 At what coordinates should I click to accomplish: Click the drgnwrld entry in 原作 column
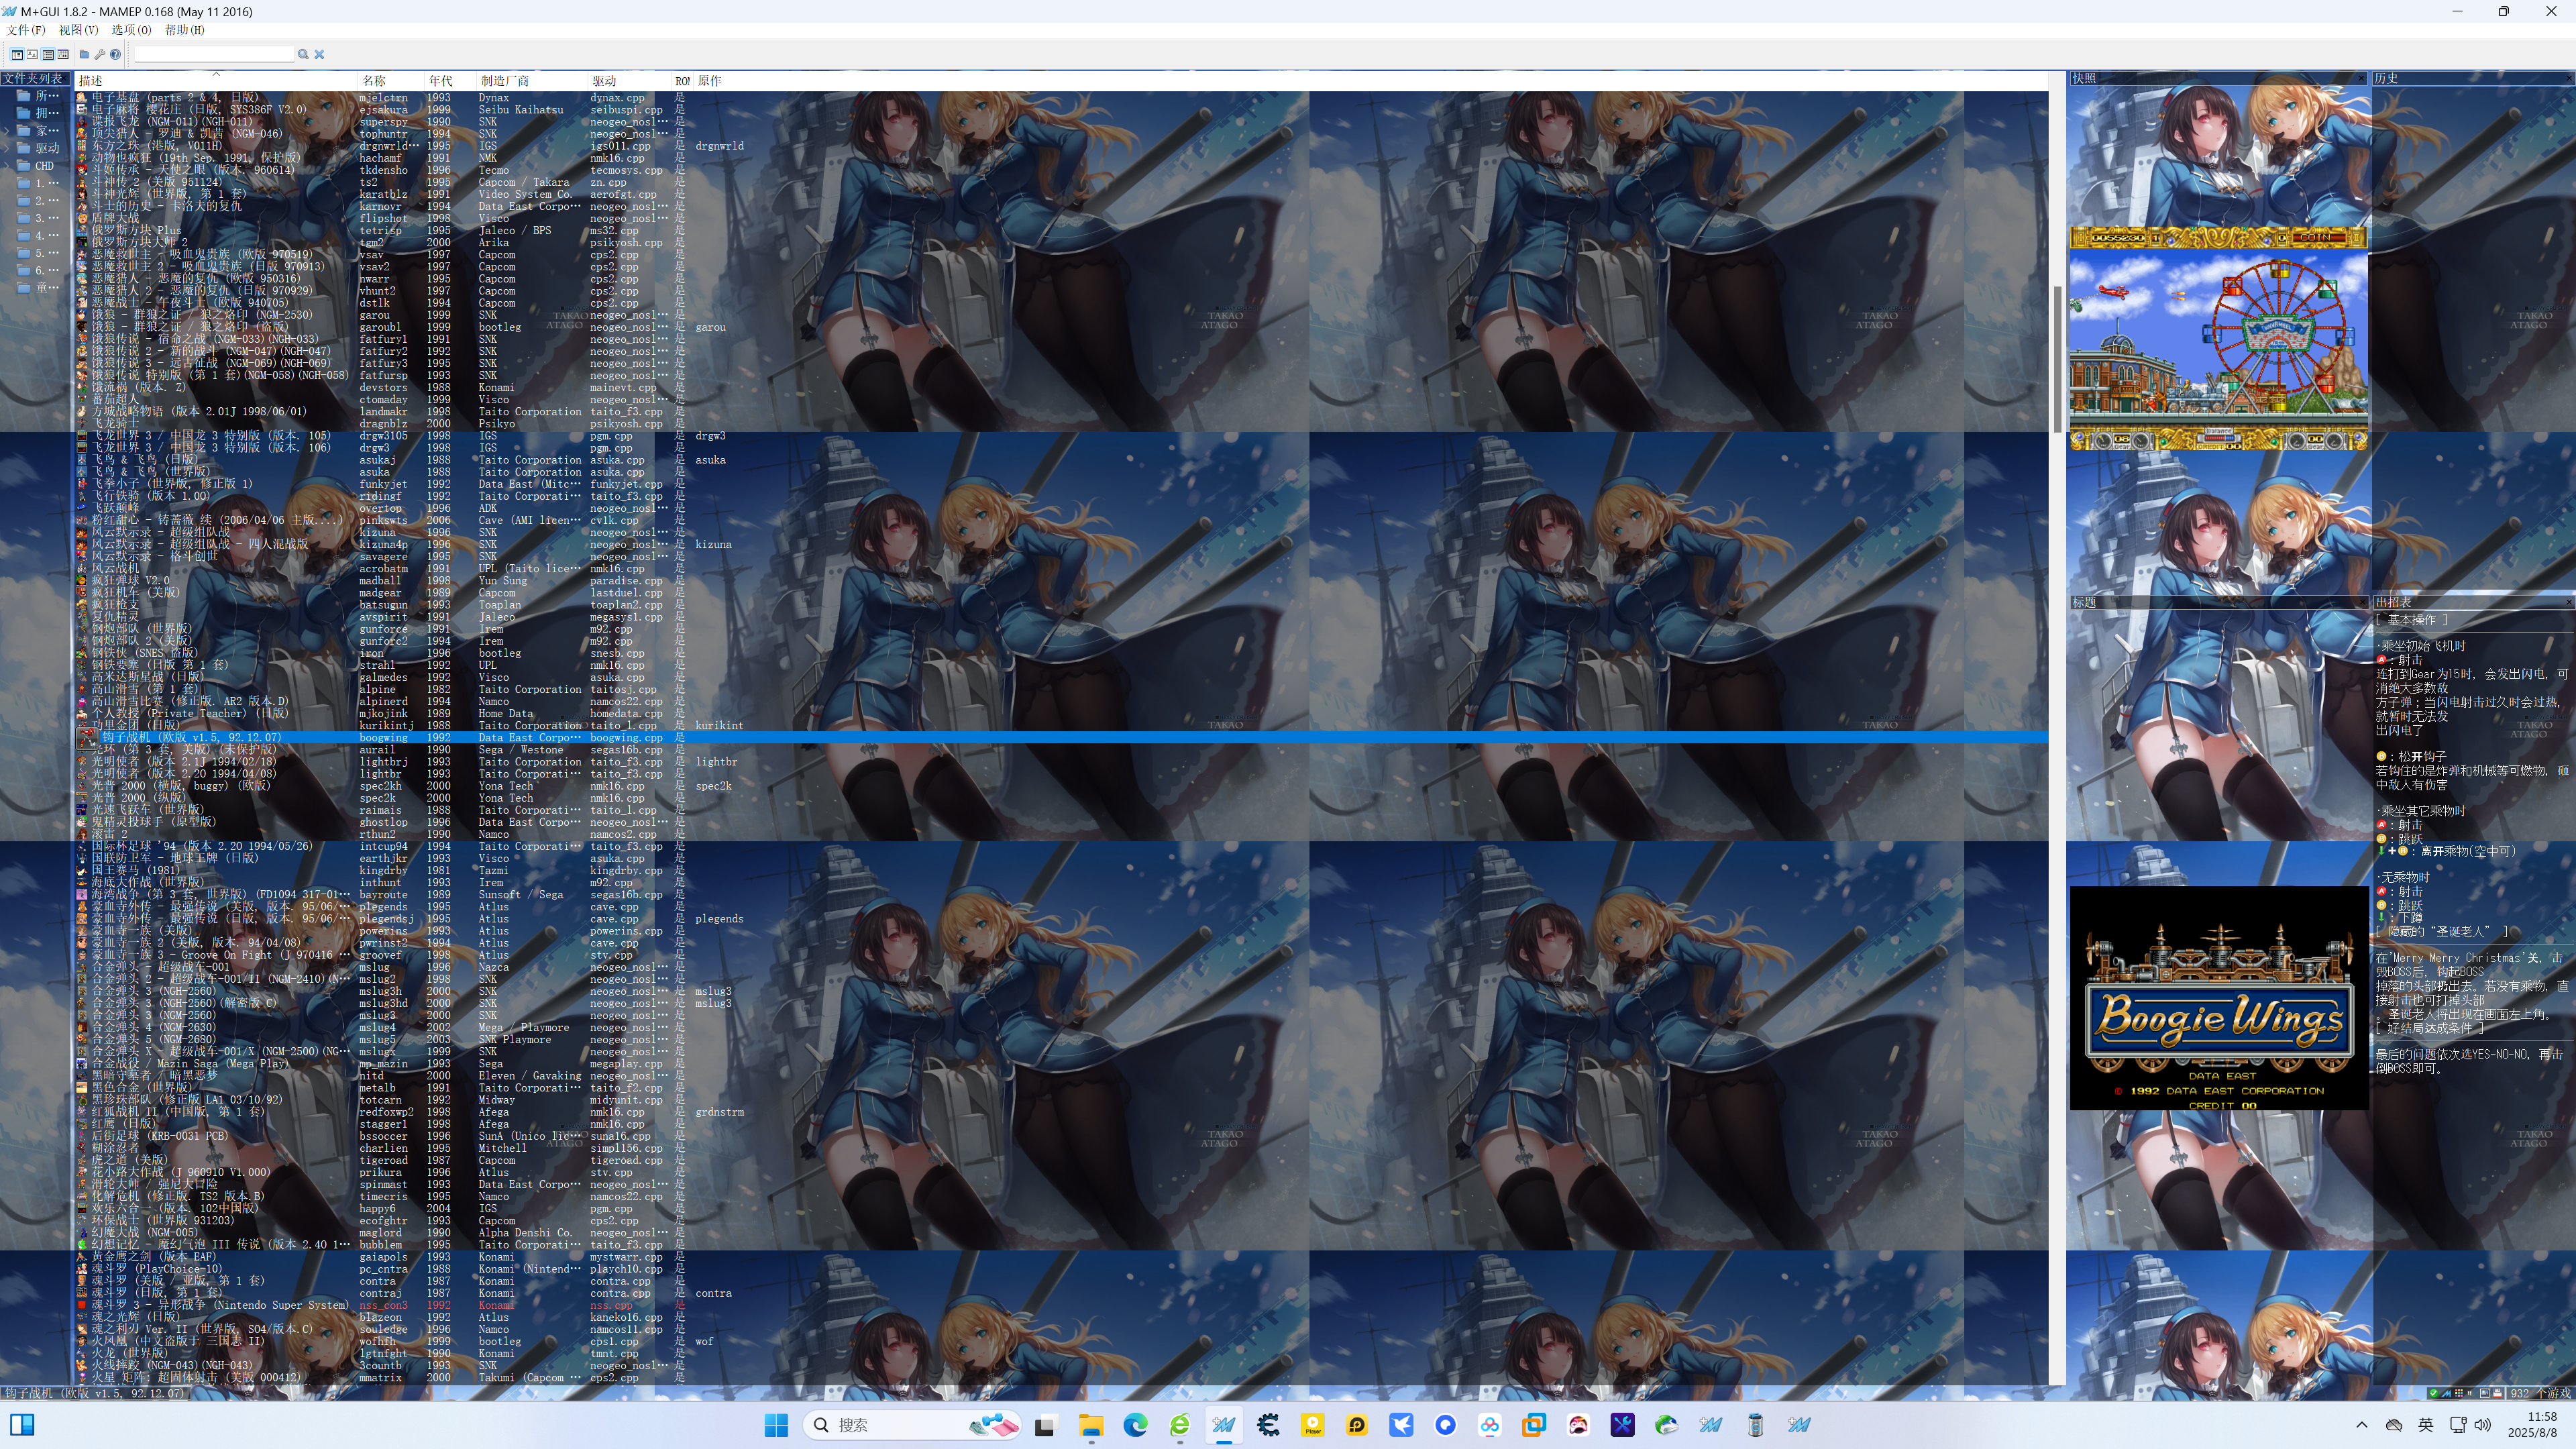719,146
